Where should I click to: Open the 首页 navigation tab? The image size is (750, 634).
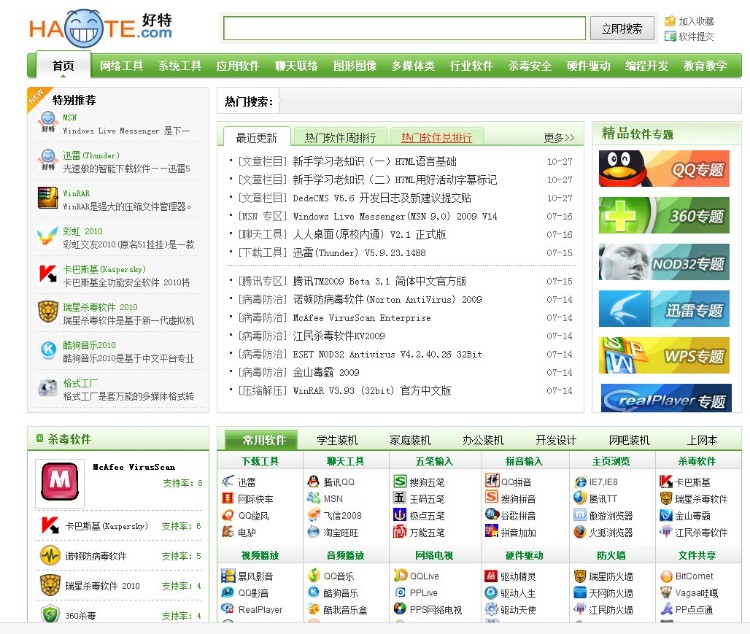[x=63, y=66]
